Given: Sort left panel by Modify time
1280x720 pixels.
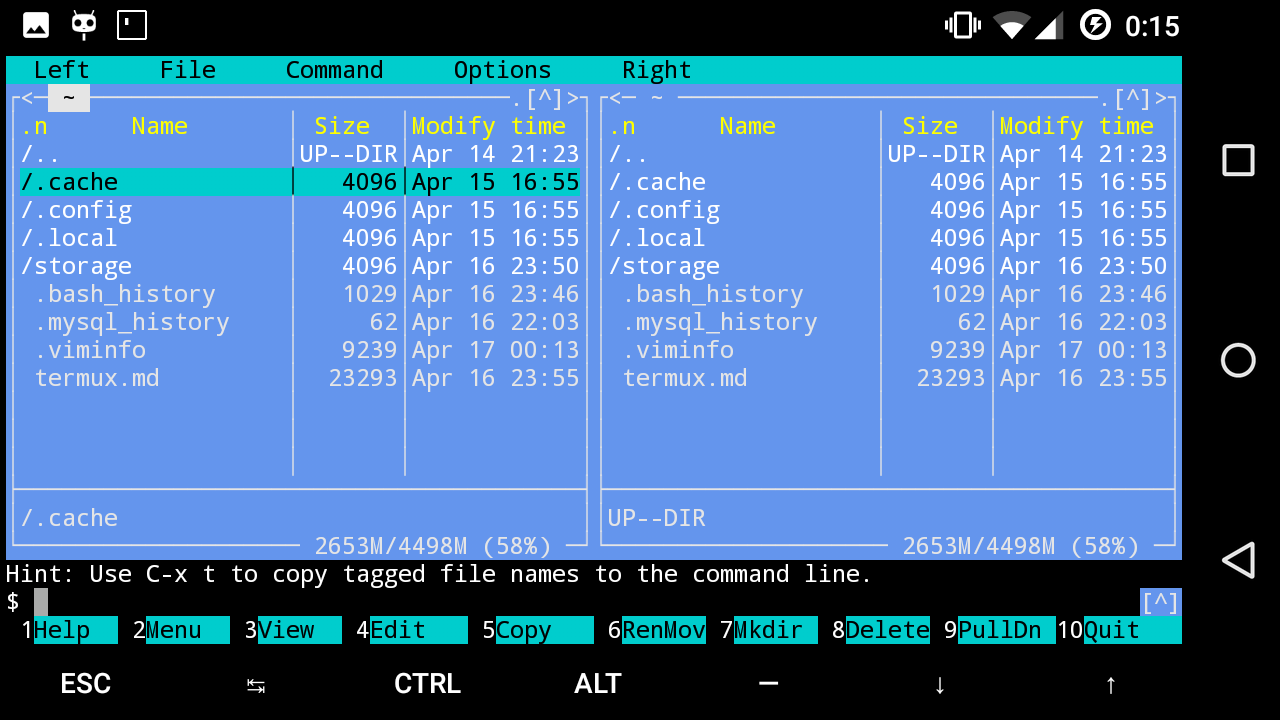Looking at the screenshot, I should (489, 126).
